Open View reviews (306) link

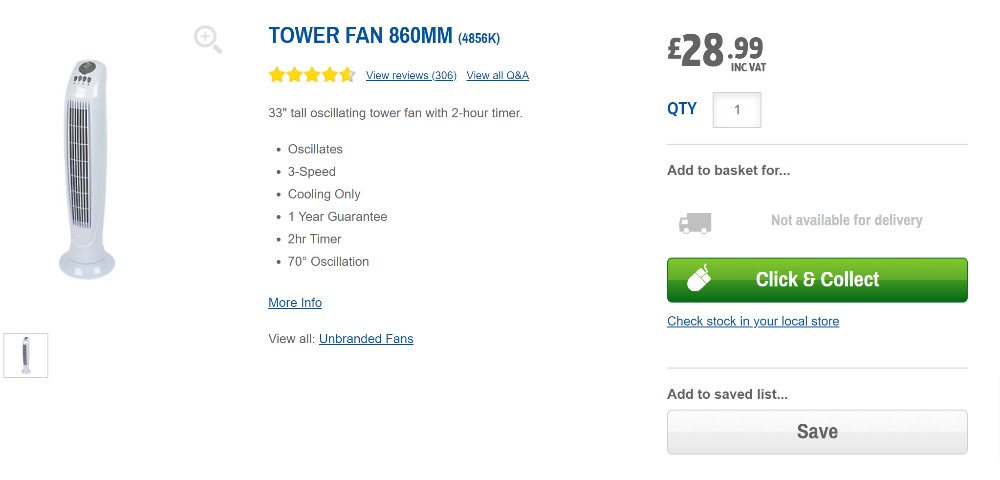[x=411, y=76]
